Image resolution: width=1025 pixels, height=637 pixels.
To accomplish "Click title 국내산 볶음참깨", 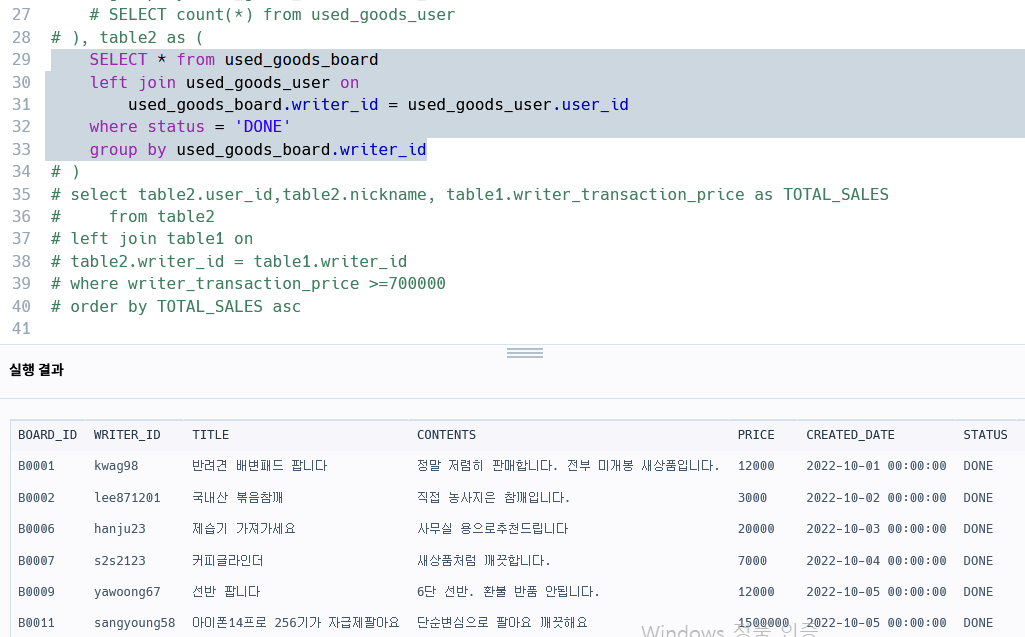I will [237, 498].
